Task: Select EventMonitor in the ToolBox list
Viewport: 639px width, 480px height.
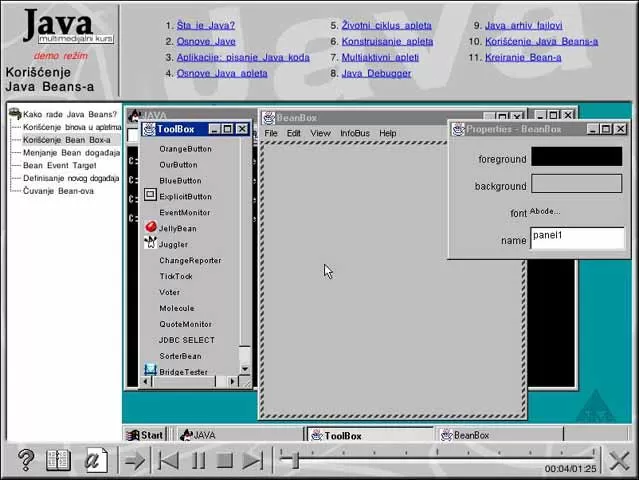Action: point(185,213)
